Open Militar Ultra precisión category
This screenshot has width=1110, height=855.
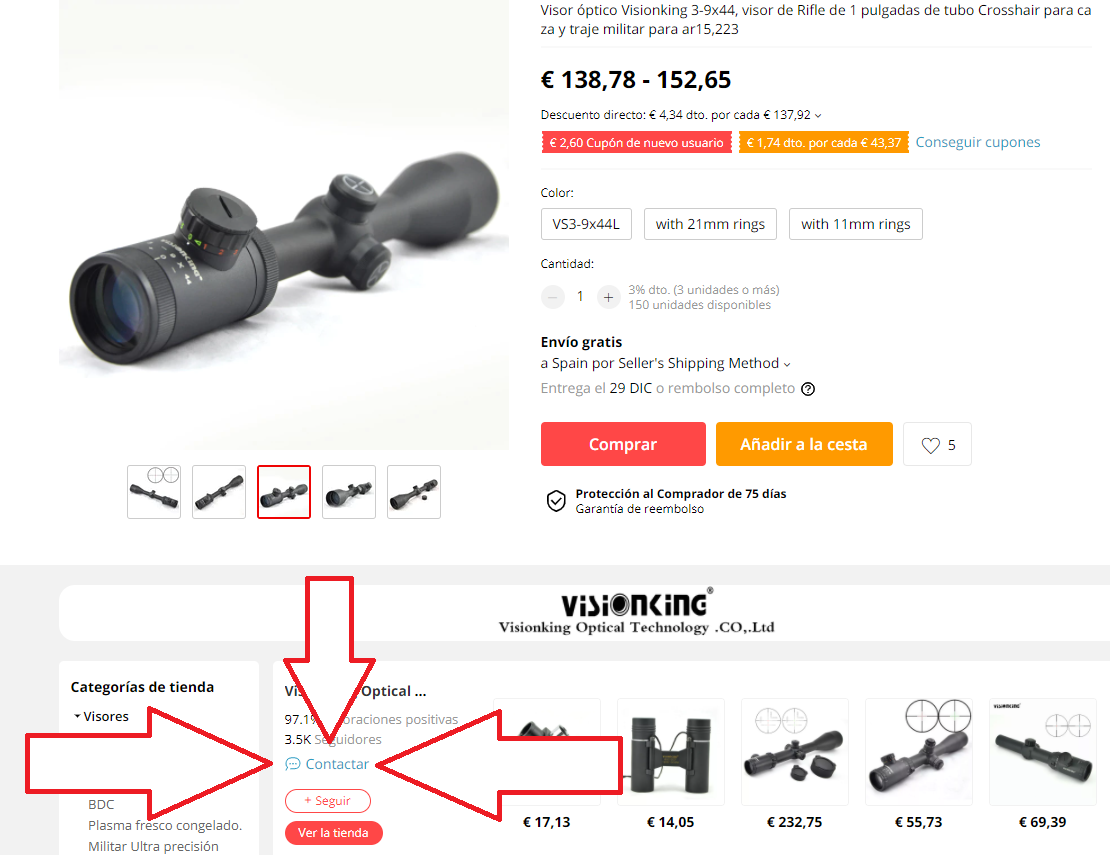pyautogui.click(x=153, y=846)
